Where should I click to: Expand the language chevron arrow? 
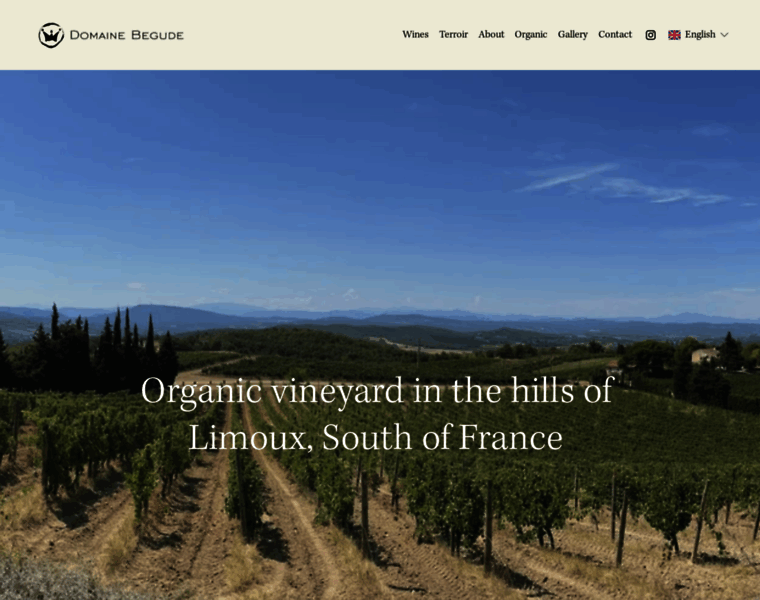724,35
